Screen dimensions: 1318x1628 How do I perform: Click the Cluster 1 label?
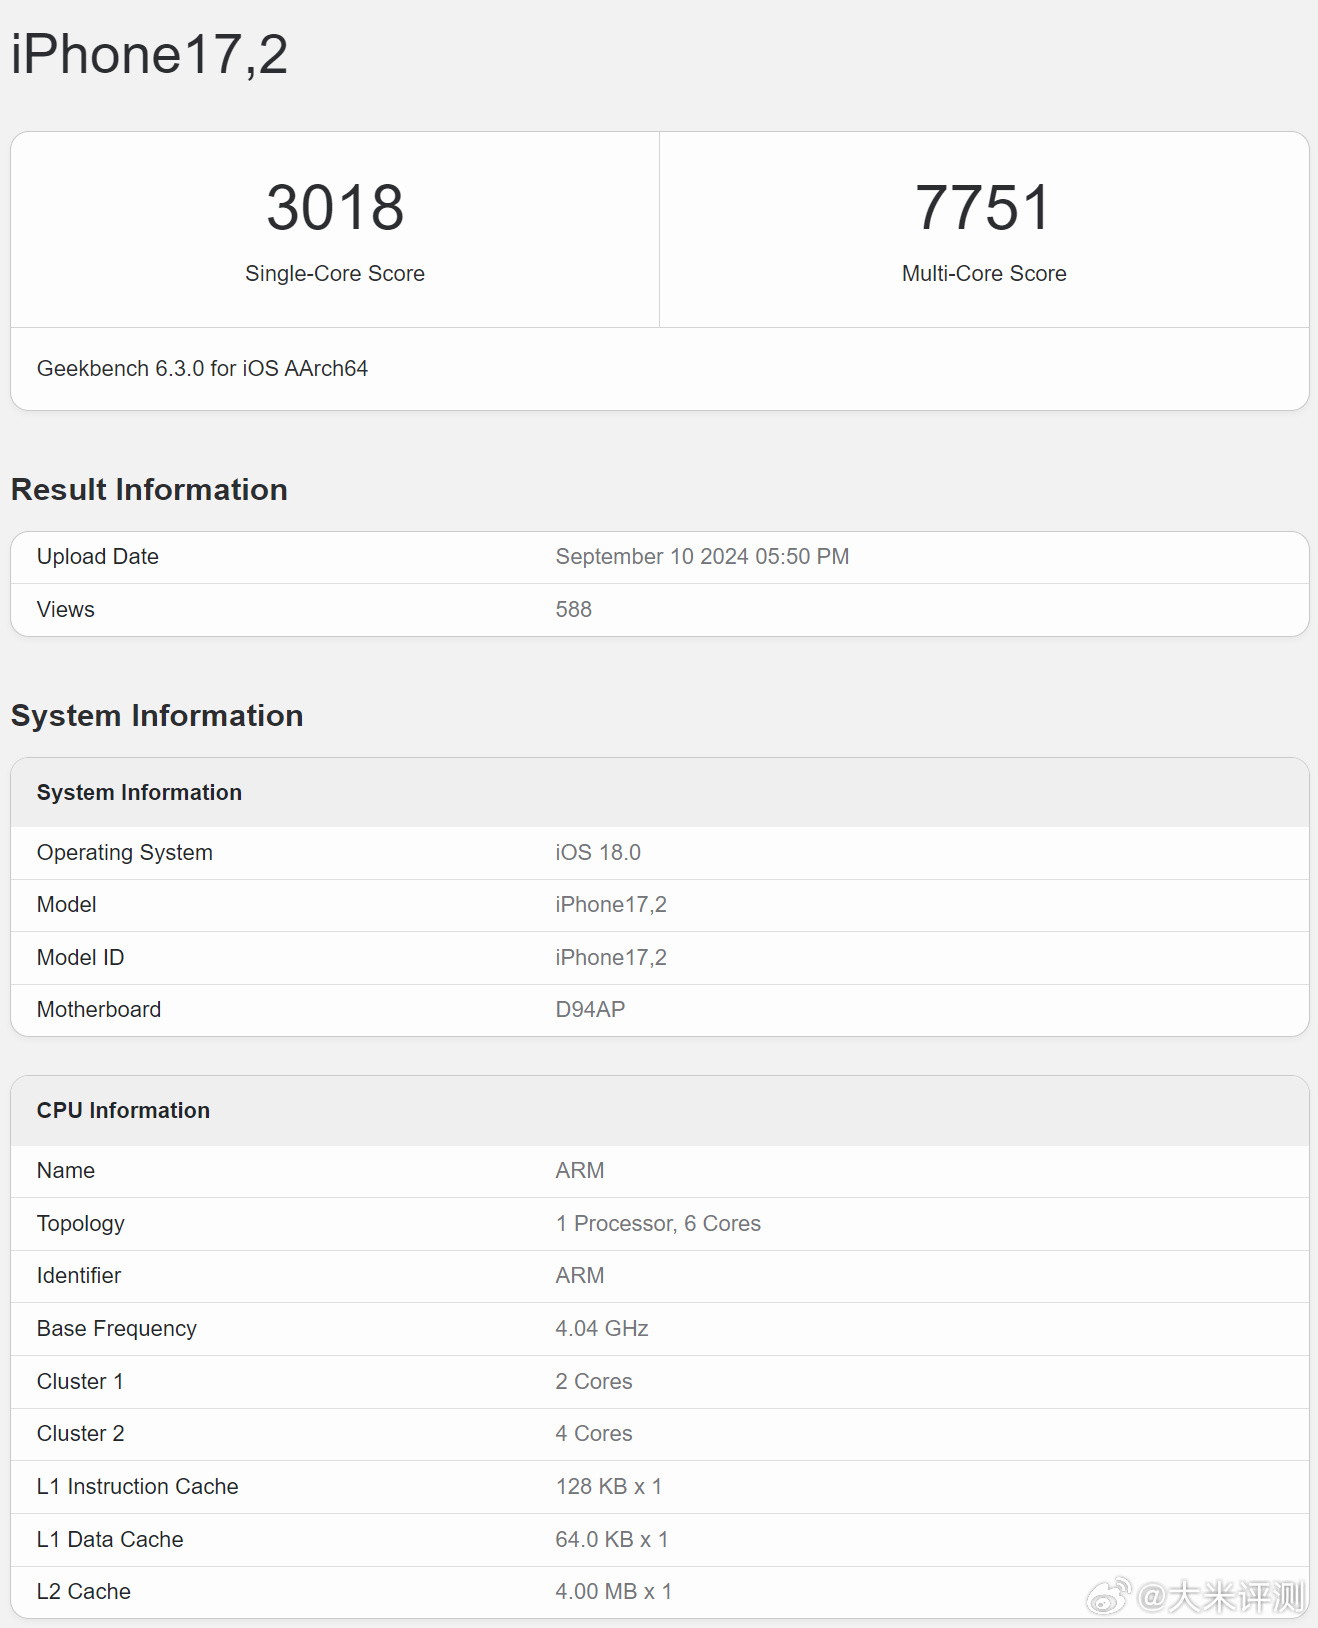(80, 1382)
